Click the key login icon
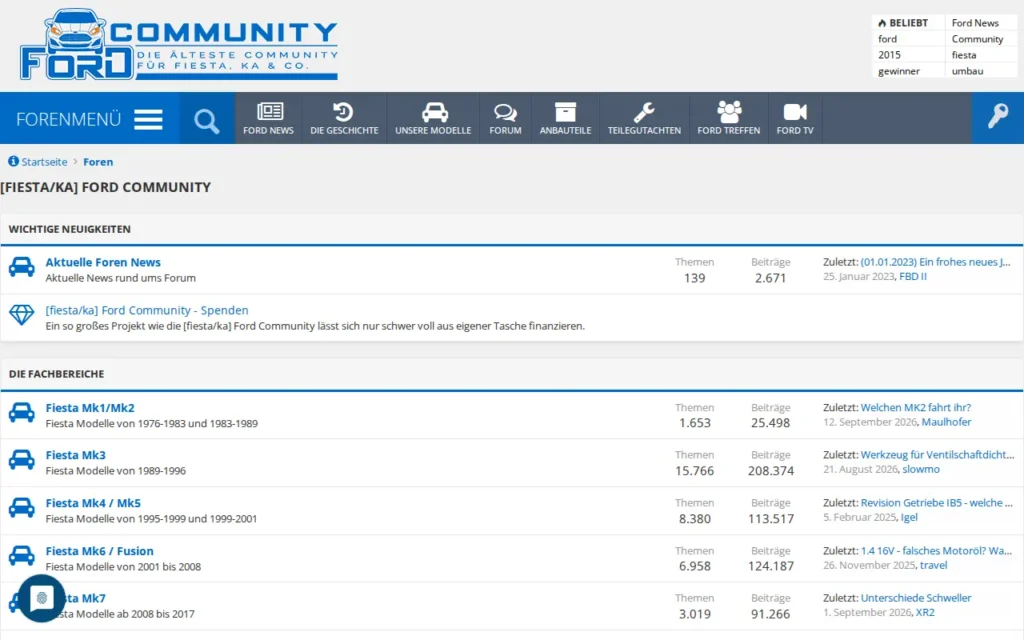 [997, 116]
